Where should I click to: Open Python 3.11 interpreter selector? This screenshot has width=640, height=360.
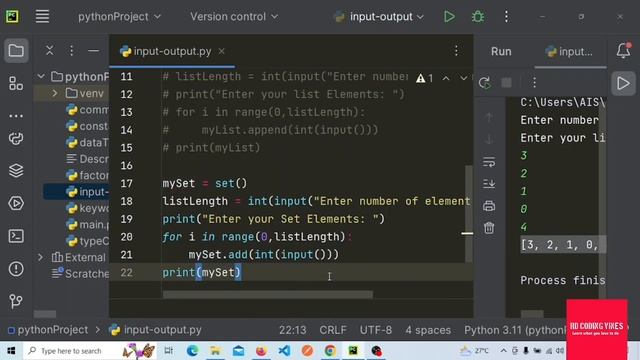pyautogui.click(x=515, y=330)
